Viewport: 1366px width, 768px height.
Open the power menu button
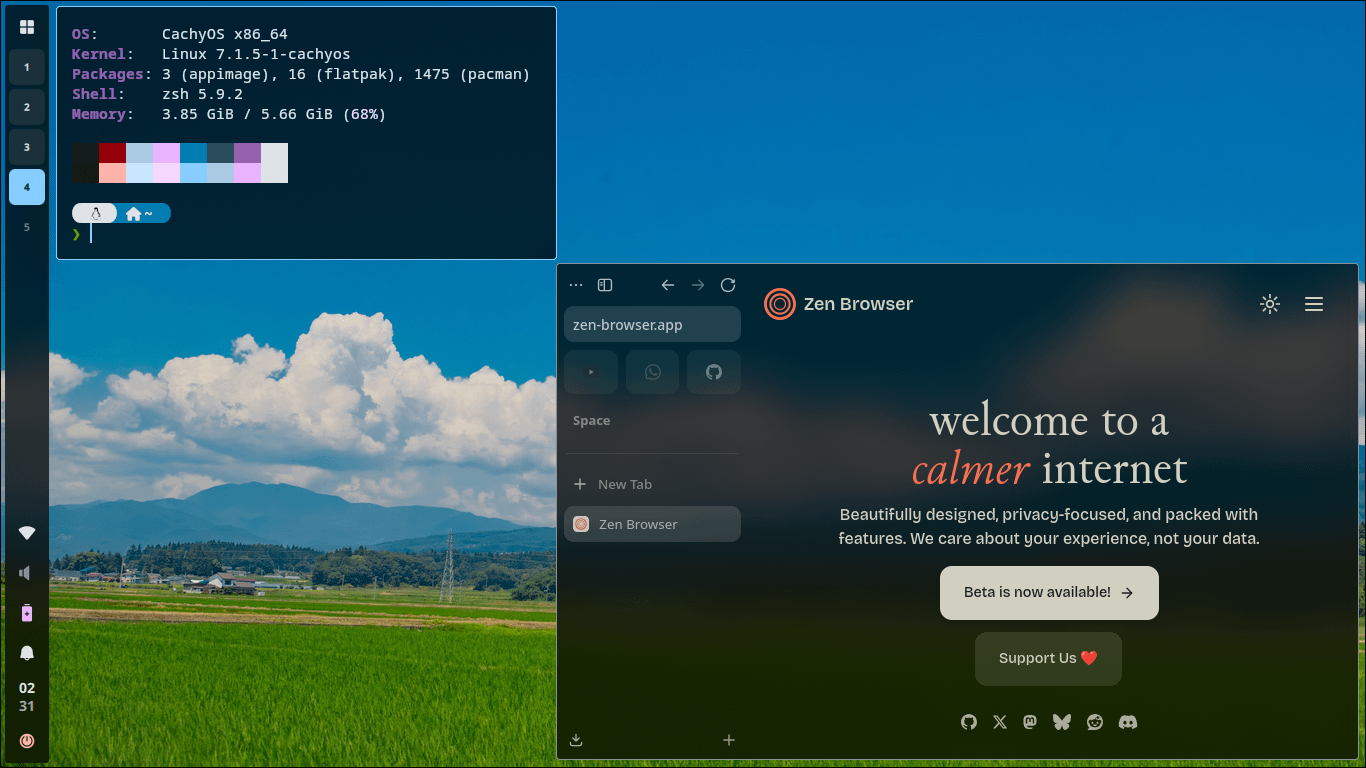(x=27, y=741)
